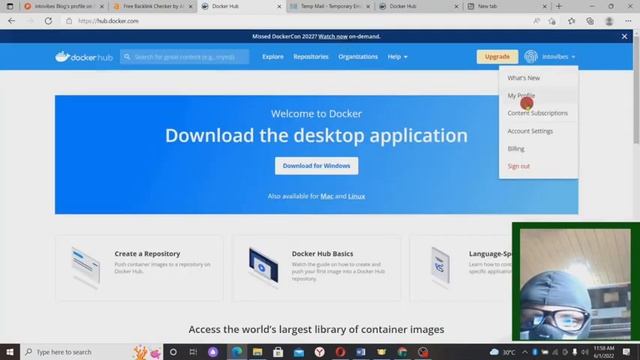Select Billing in the account menu
This screenshot has width=640, height=360.
click(516, 149)
